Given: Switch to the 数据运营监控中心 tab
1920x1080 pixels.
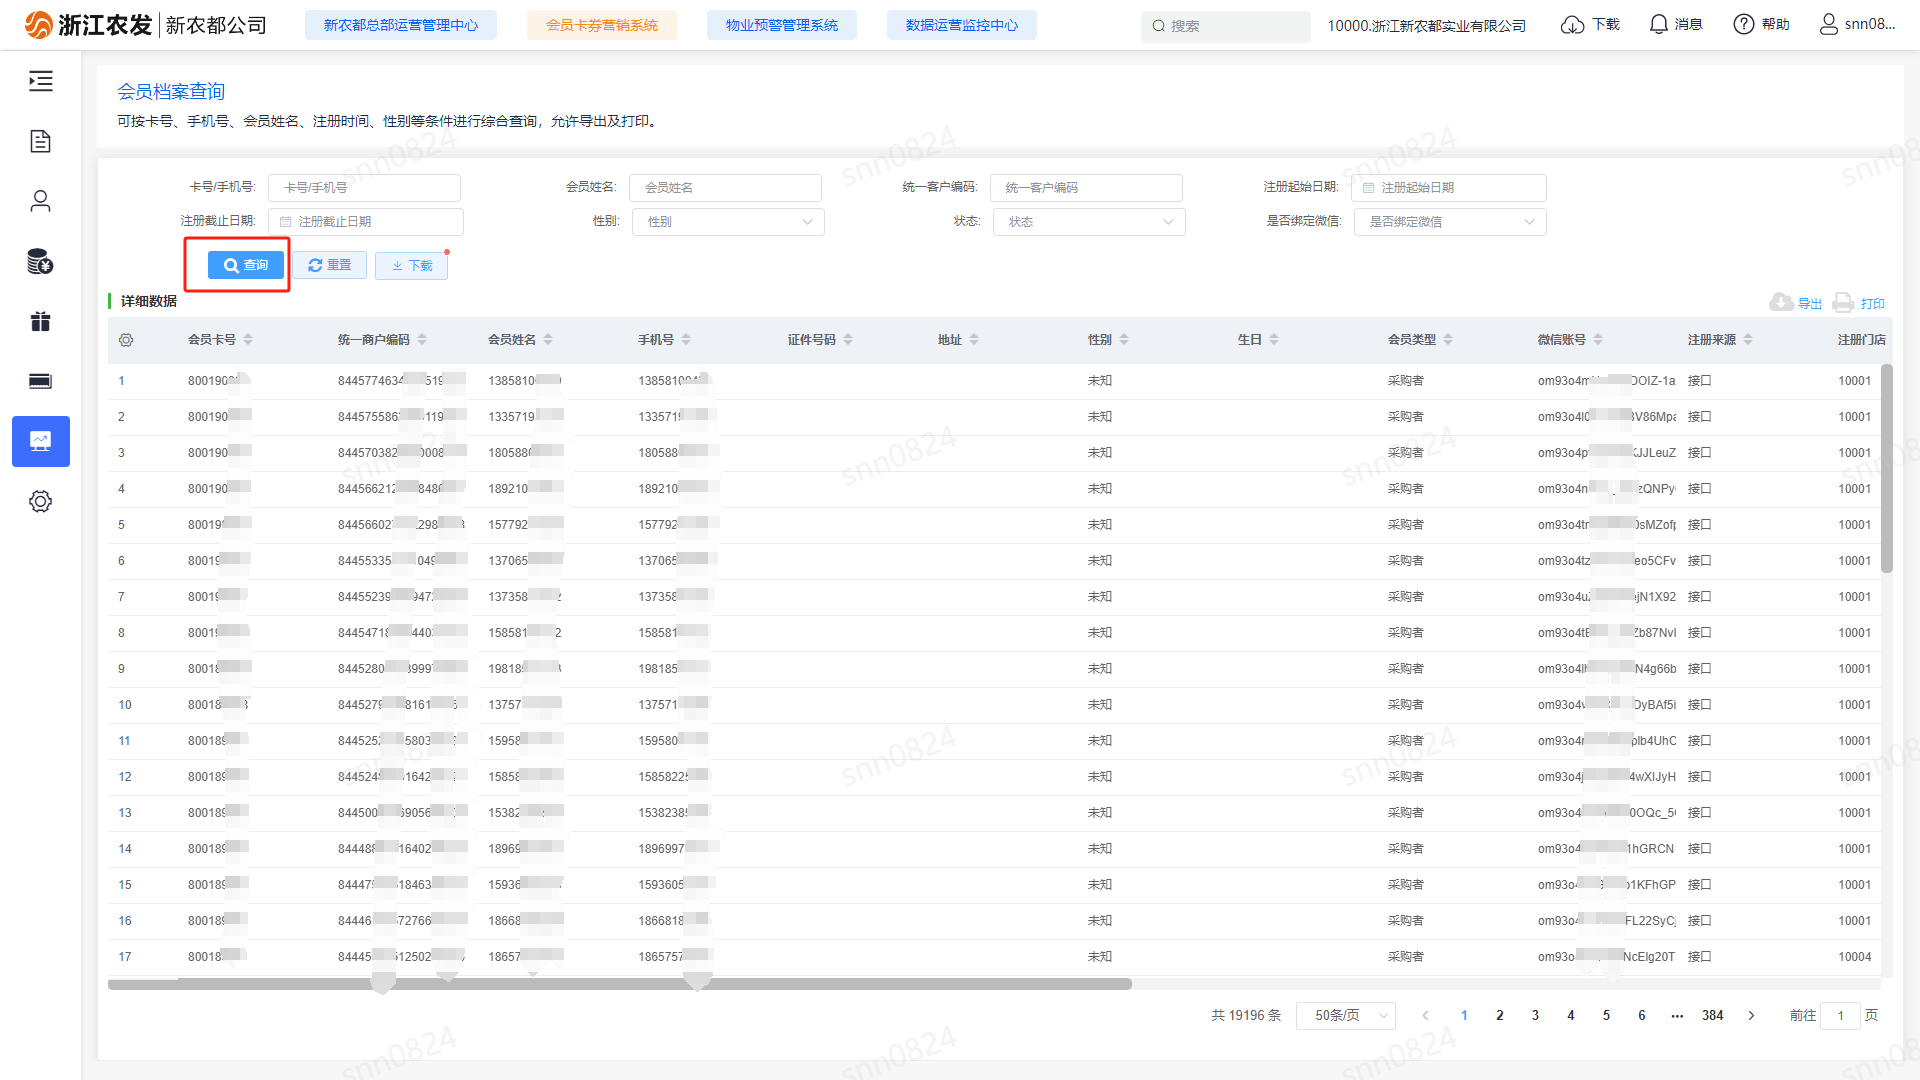Looking at the screenshot, I should coord(961,25).
